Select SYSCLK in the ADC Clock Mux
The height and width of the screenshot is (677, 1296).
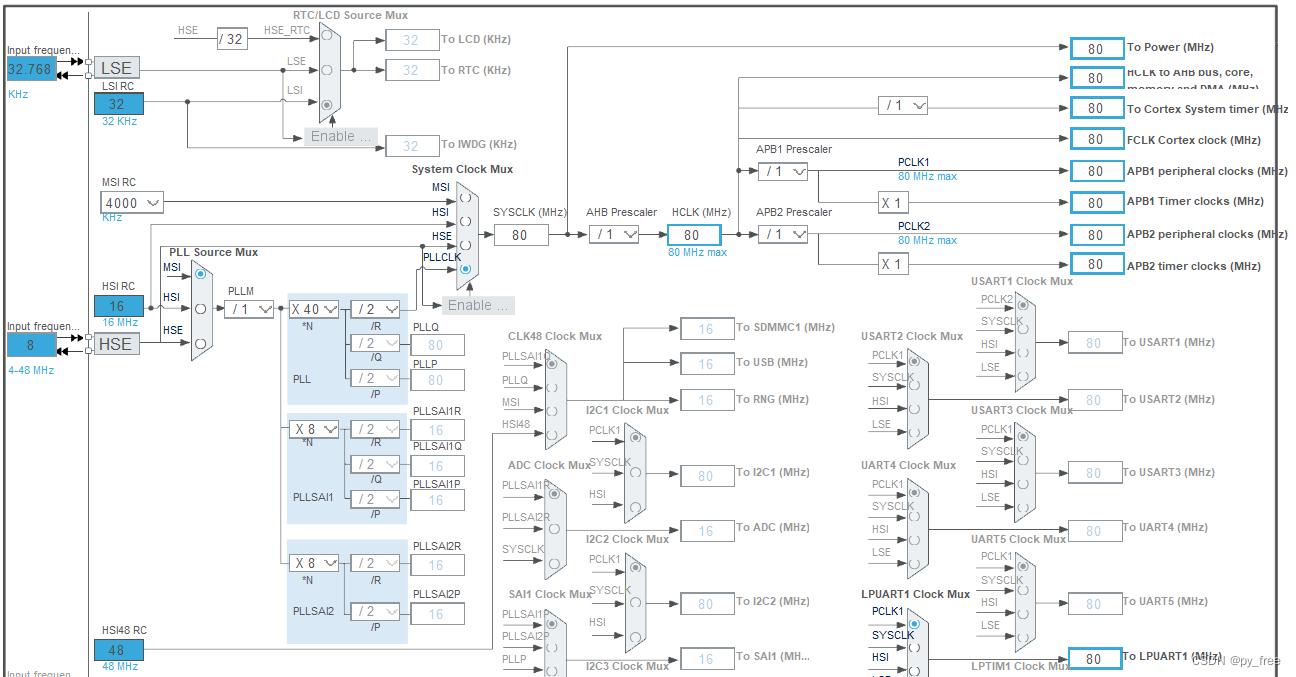[554, 562]
